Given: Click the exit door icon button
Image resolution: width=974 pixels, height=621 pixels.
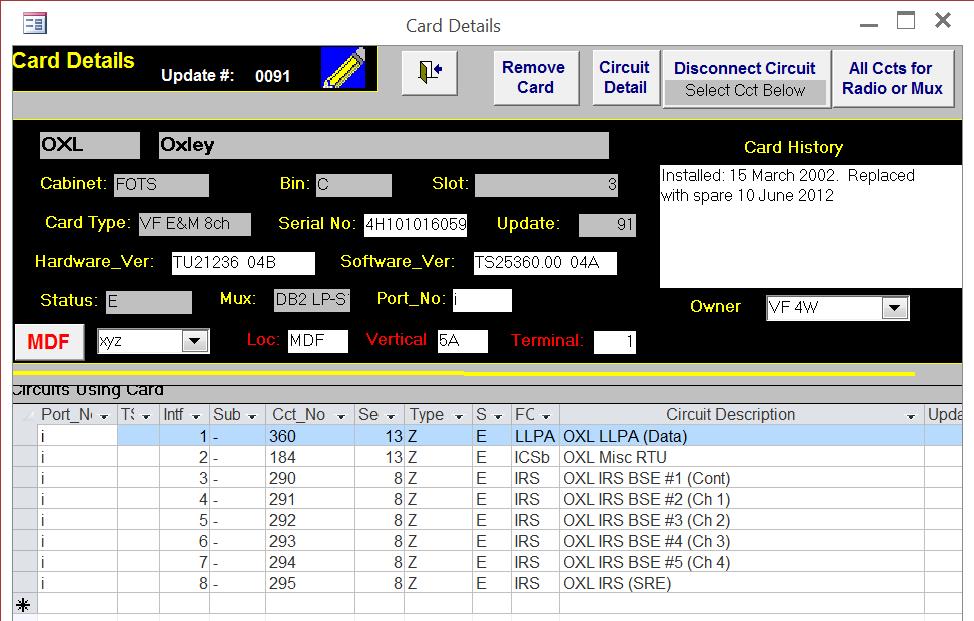Looking at the screenshot, I should pyautogui.click(x=429, y=73).
